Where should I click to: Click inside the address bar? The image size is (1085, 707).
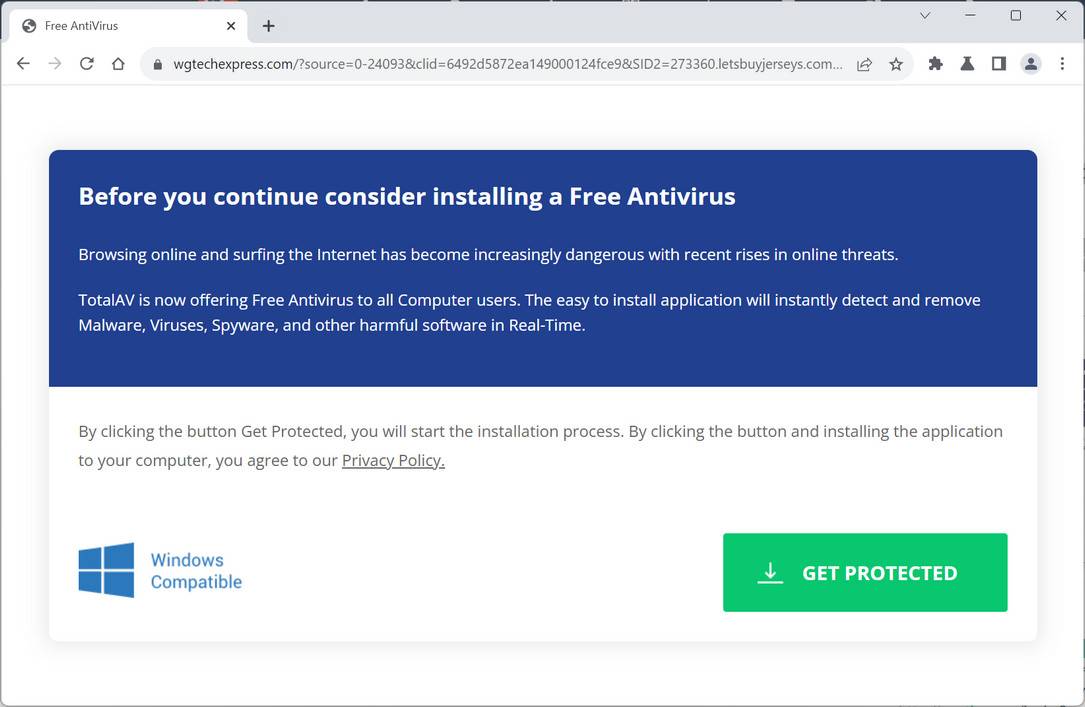[500, 63]
